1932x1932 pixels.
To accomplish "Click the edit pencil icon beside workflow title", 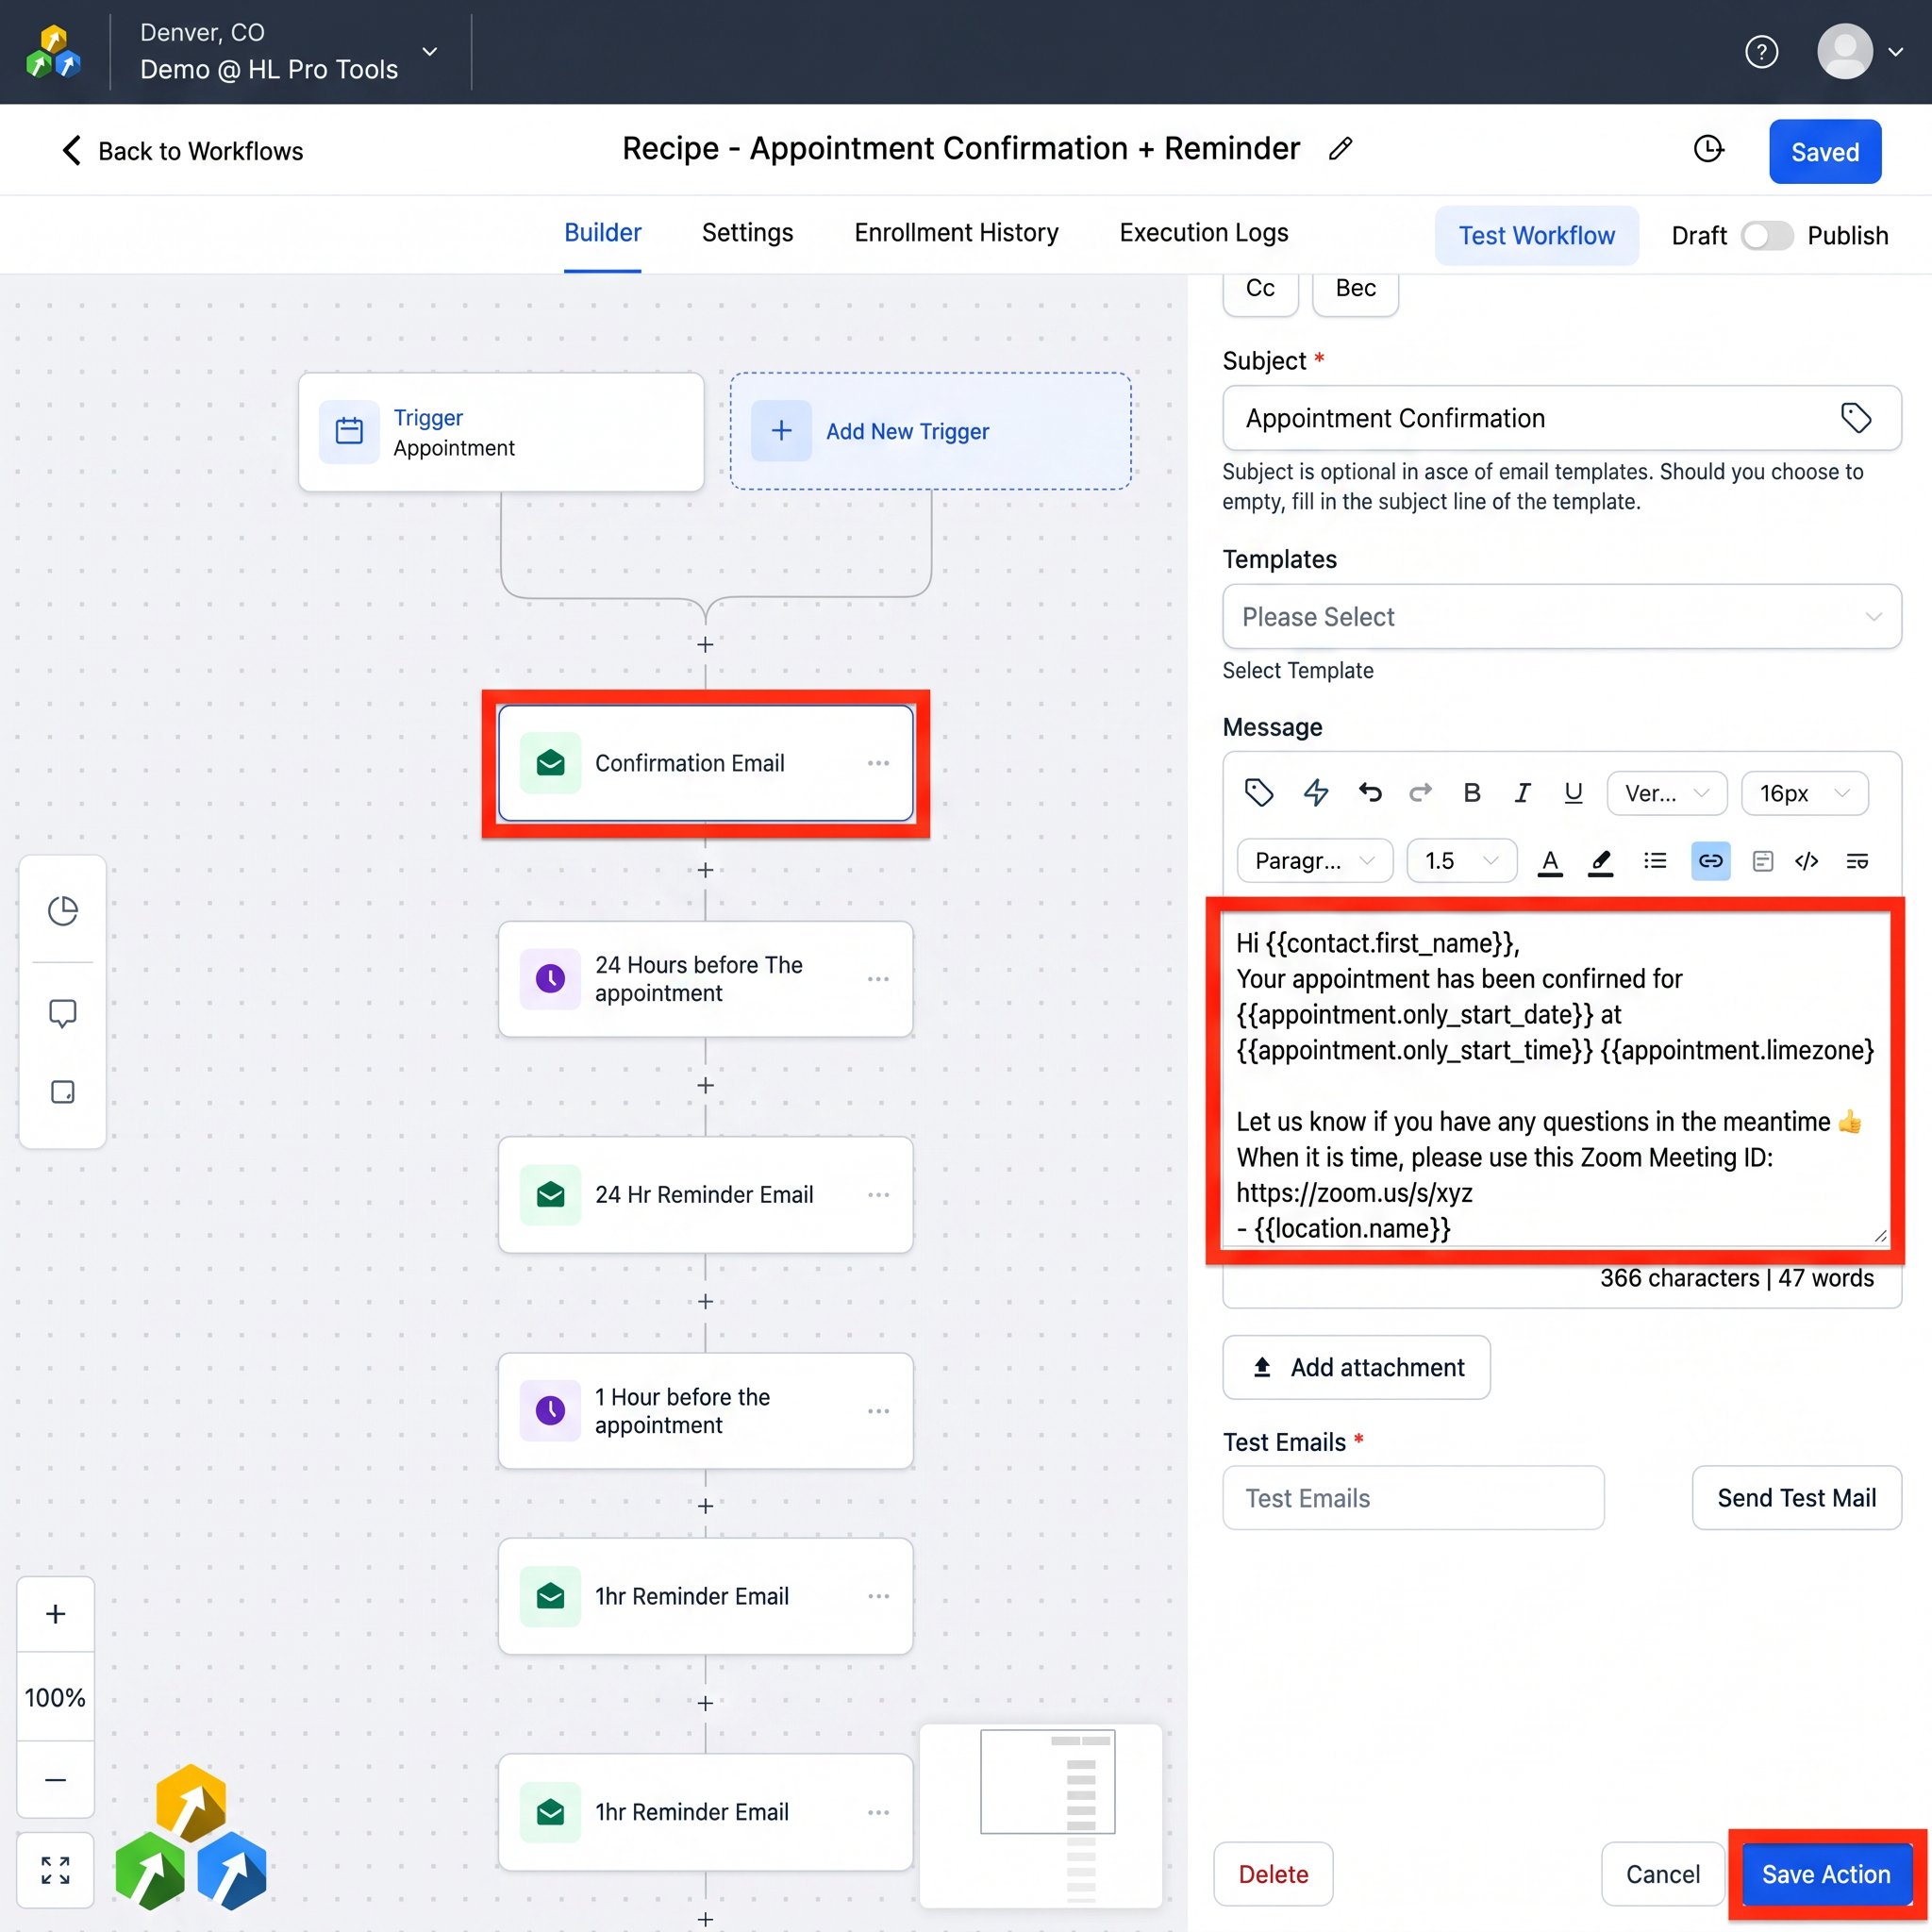I will 1341,149.
